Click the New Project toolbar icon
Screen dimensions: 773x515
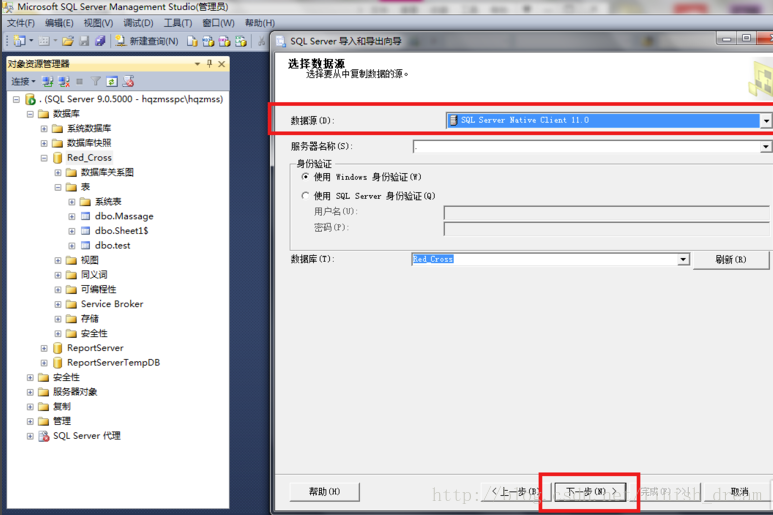[x=20, y=41]
